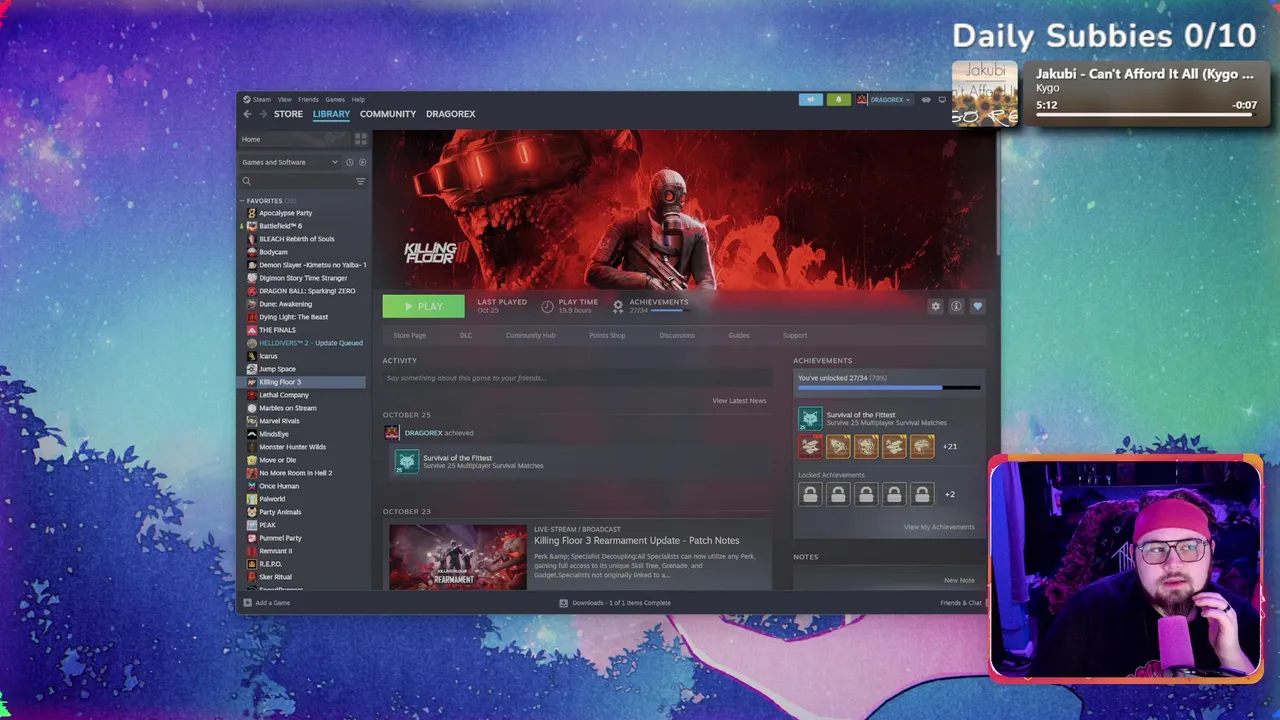The width and height of the screenshot is (1280, 720).
Task: Click the blue announcements megaphone button
Action: [x=811, y=99]
